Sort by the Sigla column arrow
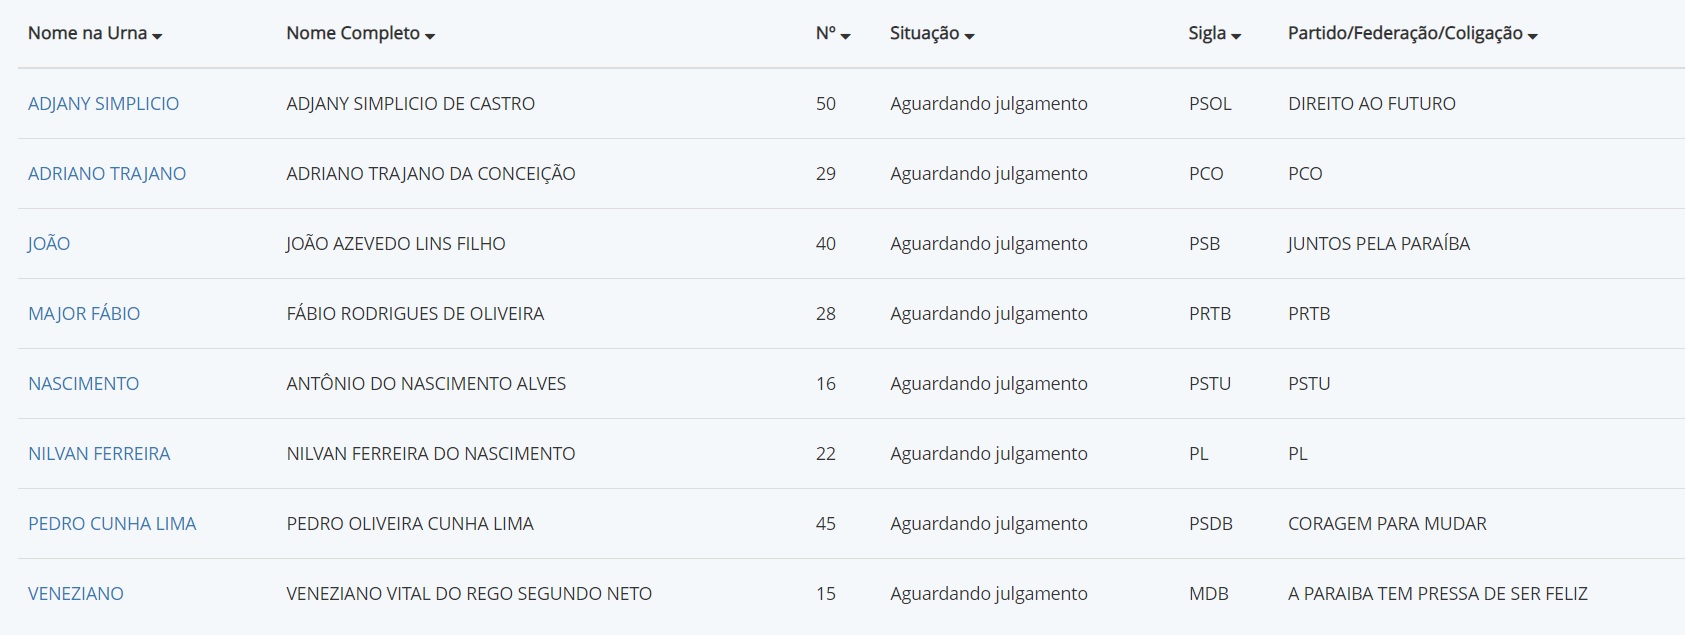 tap(1236, 36)
